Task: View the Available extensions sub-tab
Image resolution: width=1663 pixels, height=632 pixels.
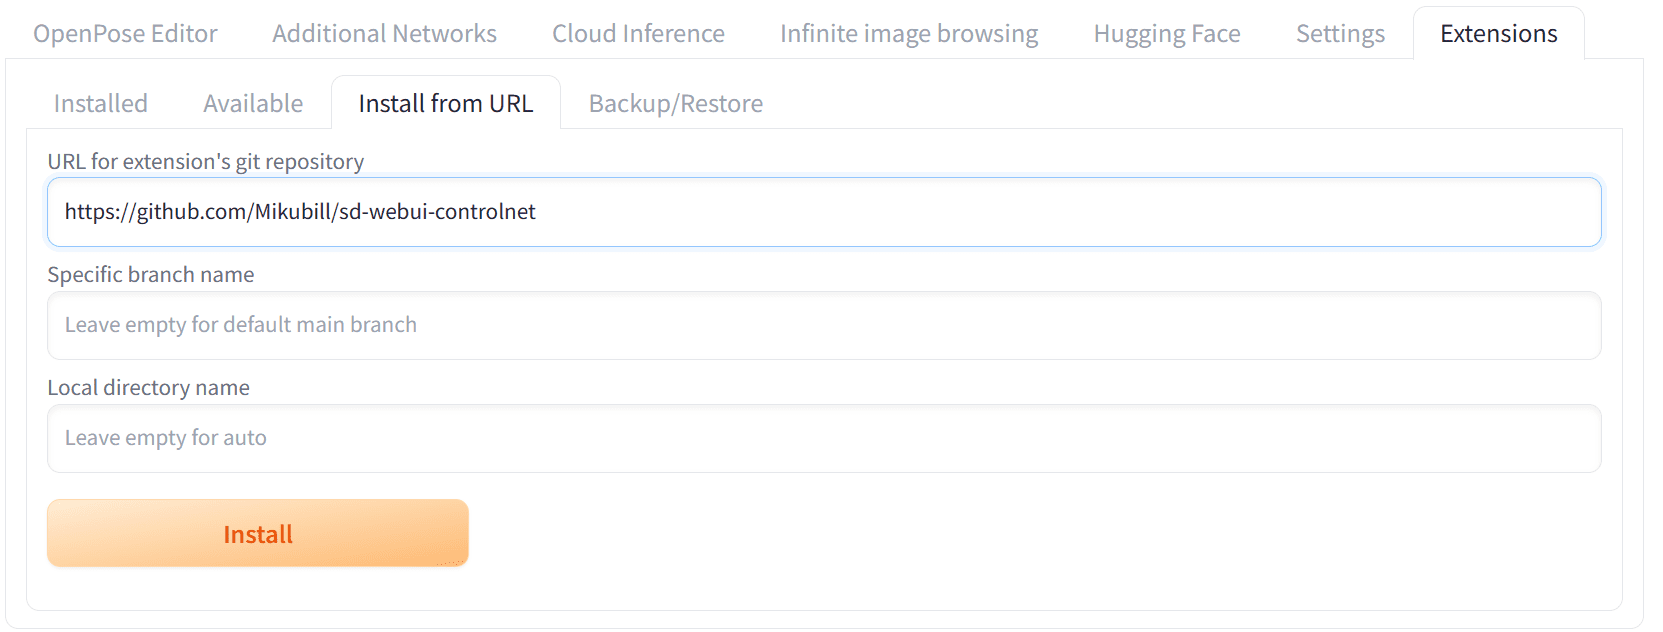Action: coord(253,103)
